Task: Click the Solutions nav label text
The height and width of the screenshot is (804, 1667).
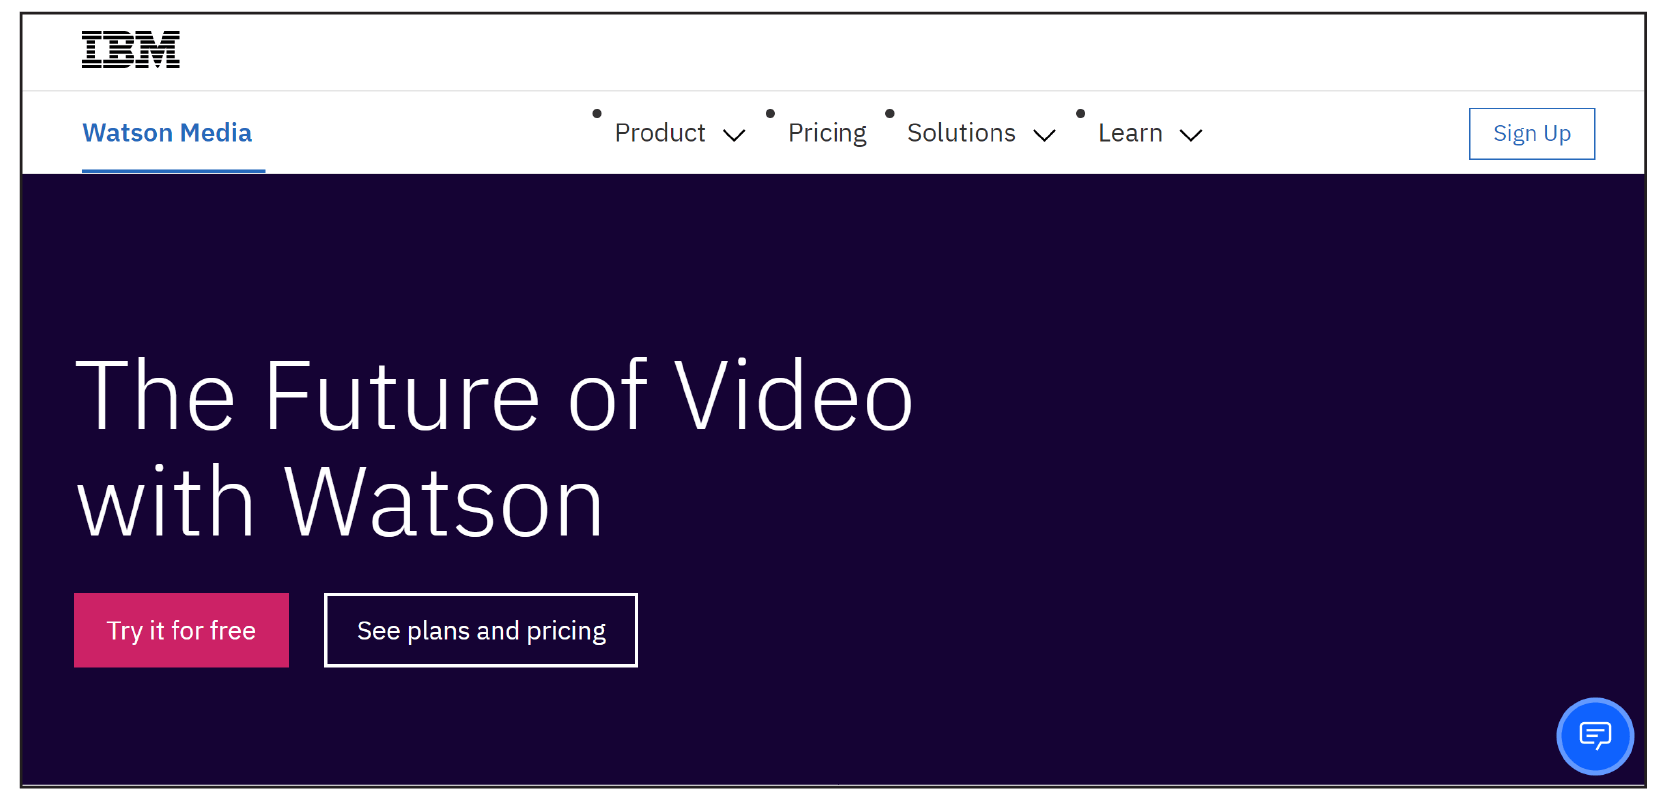Action: click(x=961, y=132)
